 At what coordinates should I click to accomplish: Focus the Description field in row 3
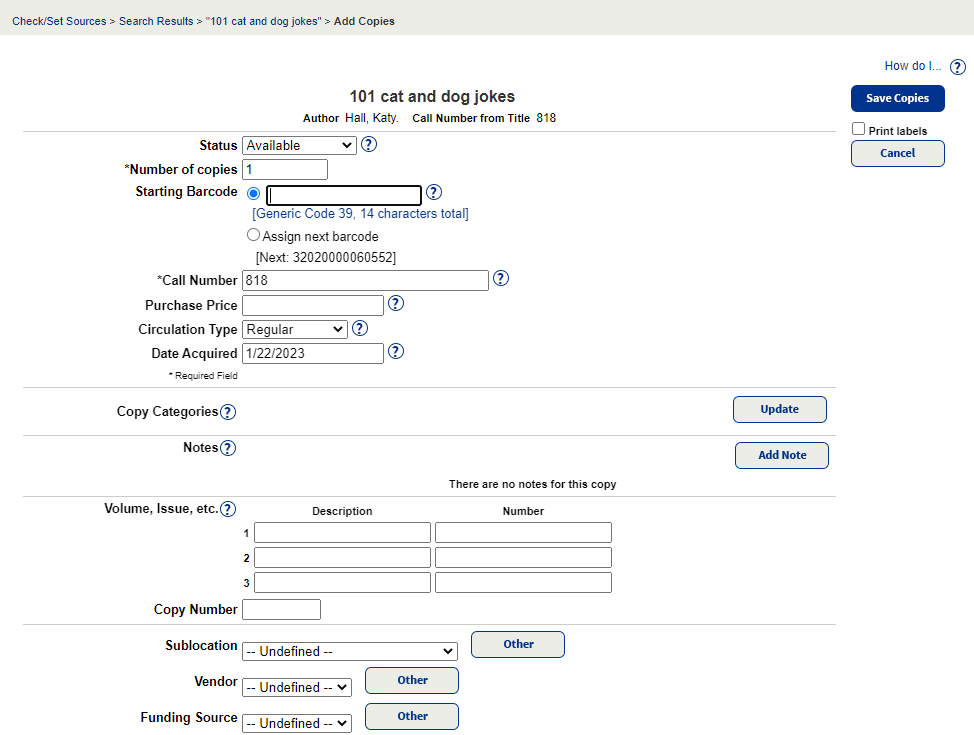pyautogui.click(x=342, y=582)
